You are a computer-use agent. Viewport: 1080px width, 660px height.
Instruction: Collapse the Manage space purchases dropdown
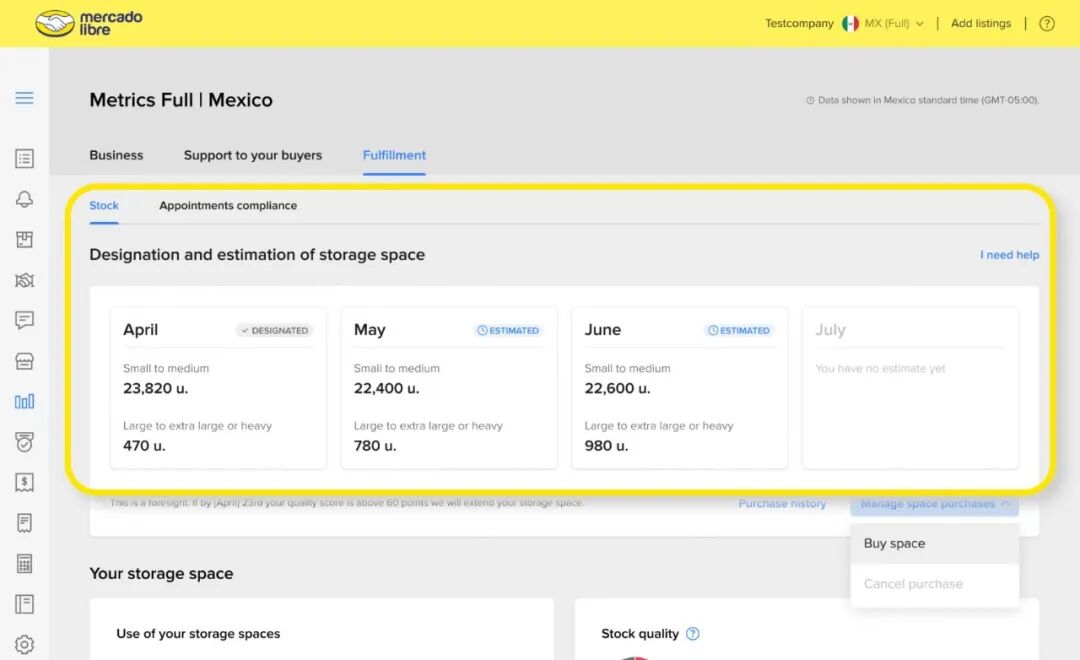pos(934,504)
